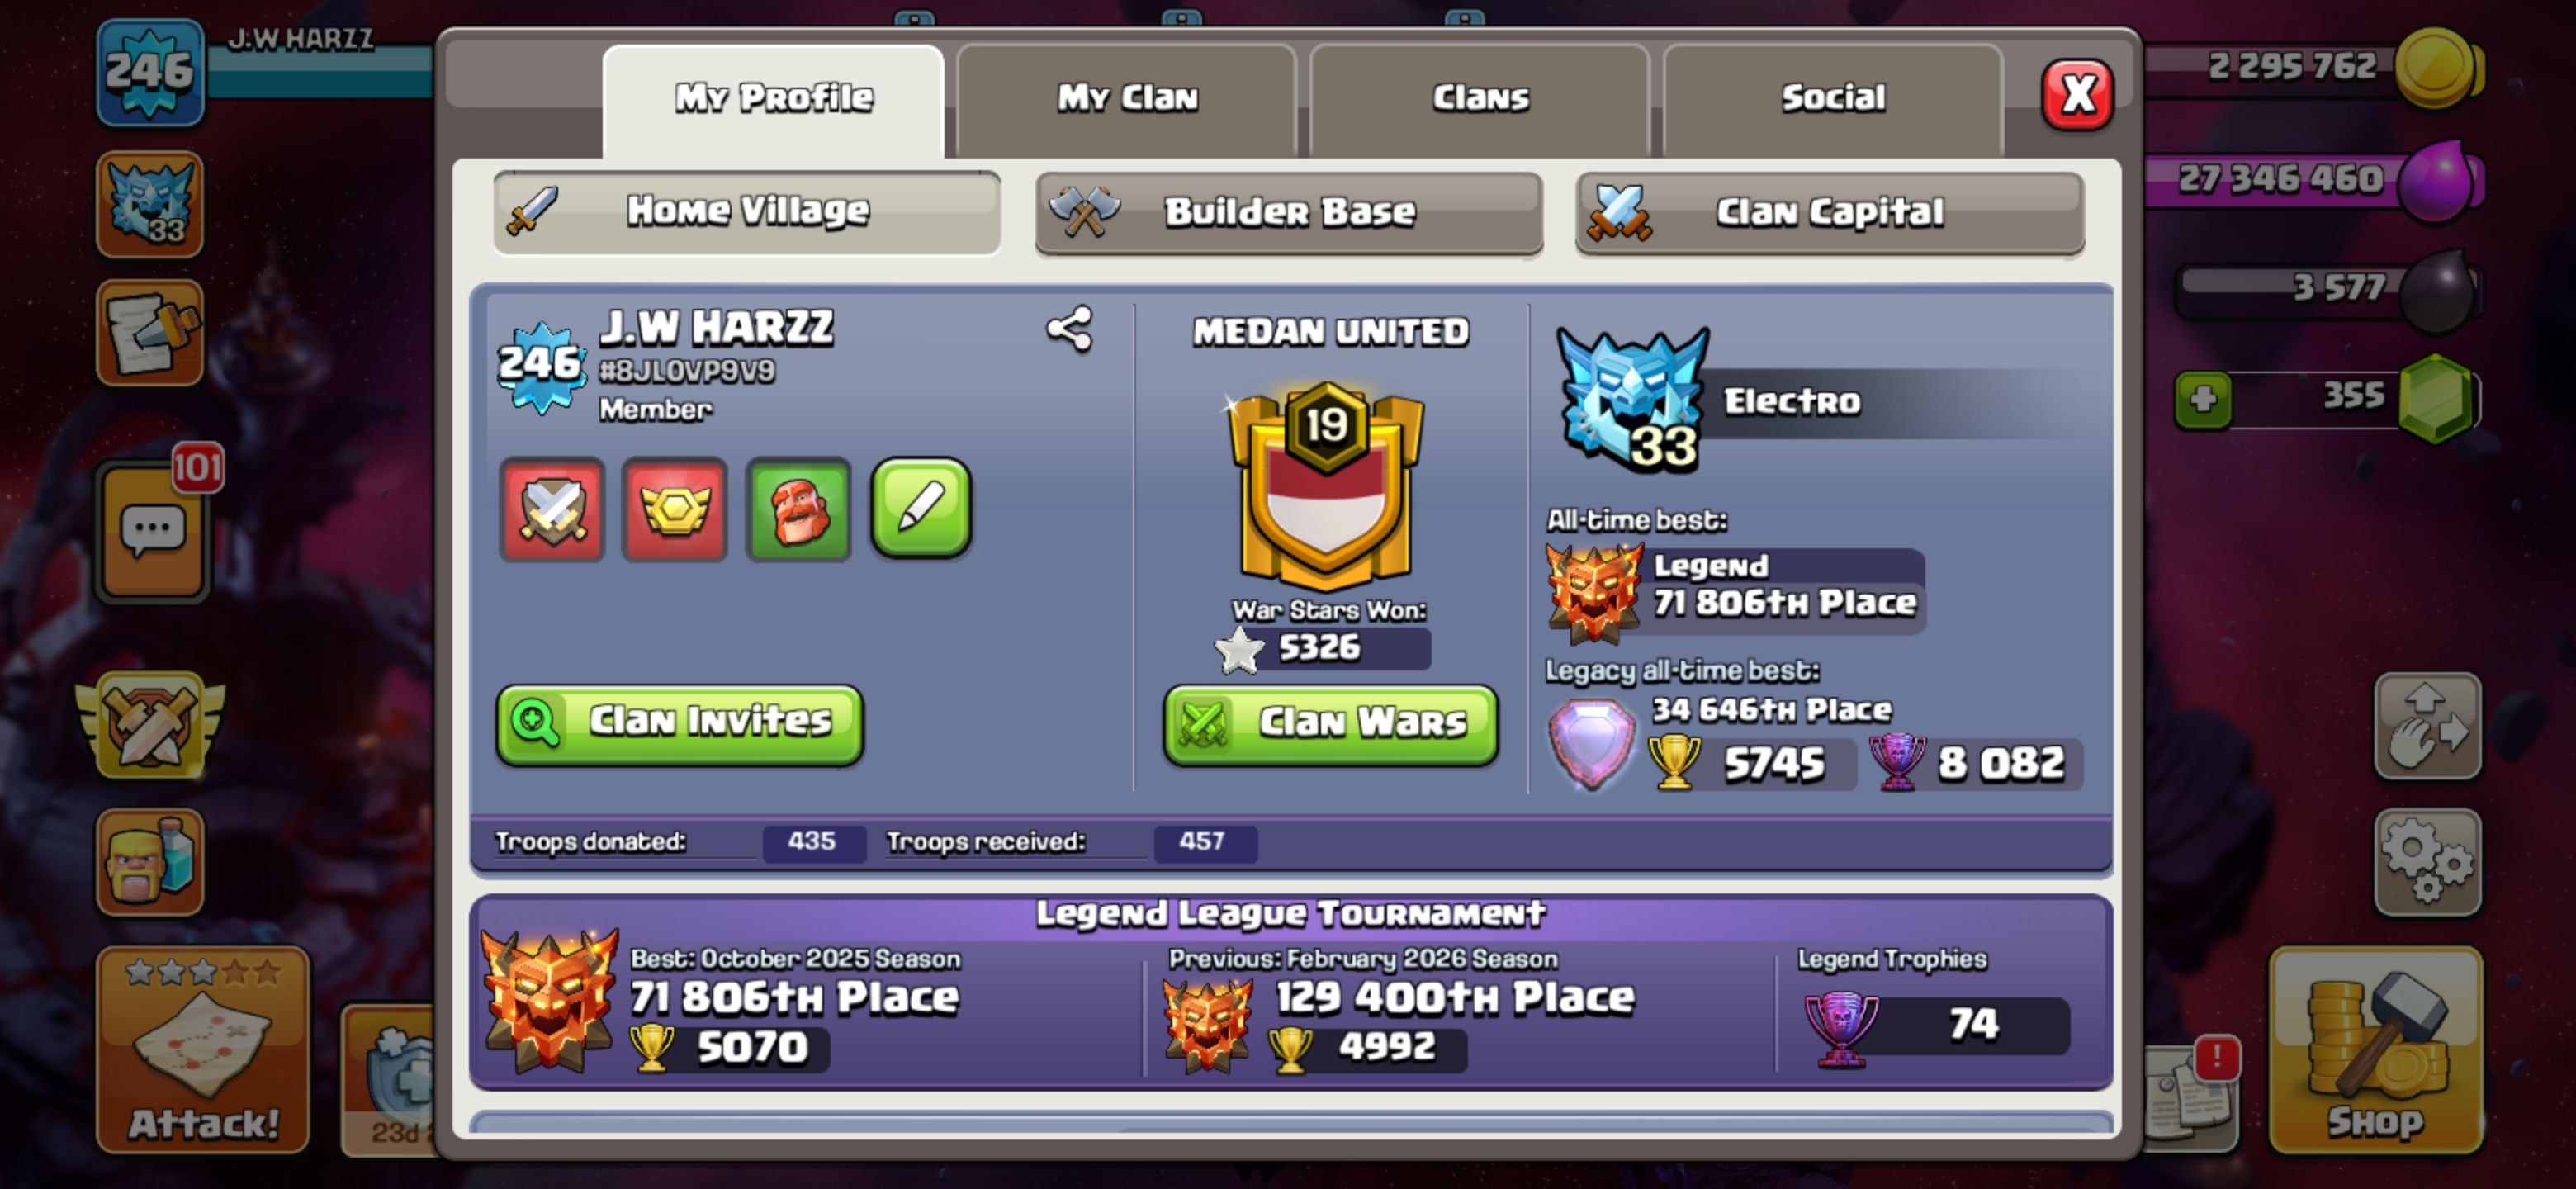2576x1189 pixels.
Task: Tap the Electro league 33 badge in sidebar
Action: tap(150, 204)
